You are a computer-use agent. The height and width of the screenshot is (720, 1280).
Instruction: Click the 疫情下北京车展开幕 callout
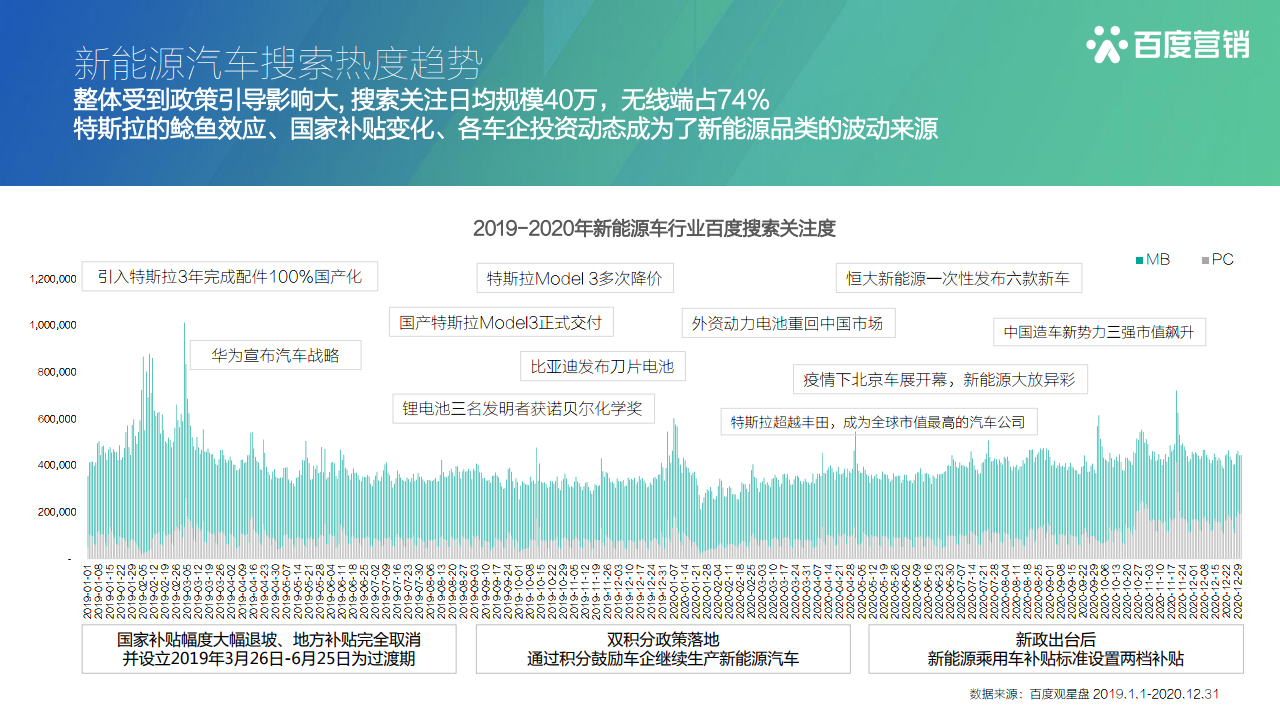click(x=940, y=379)
